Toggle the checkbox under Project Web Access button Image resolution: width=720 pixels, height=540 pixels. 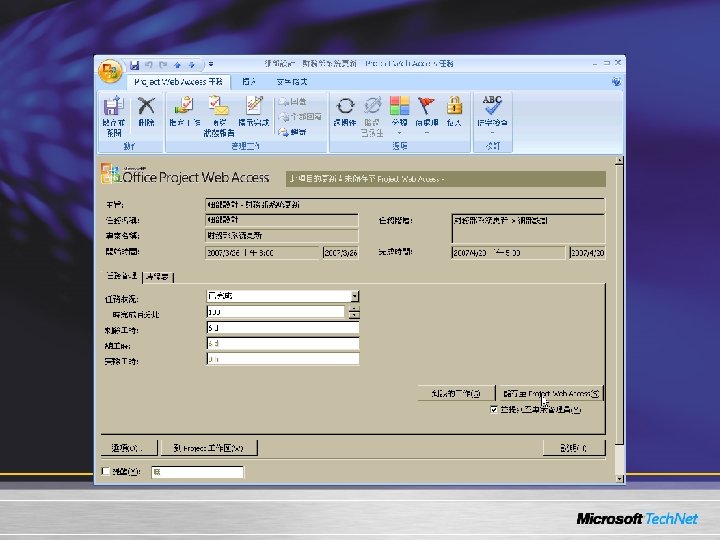[494, 409]
